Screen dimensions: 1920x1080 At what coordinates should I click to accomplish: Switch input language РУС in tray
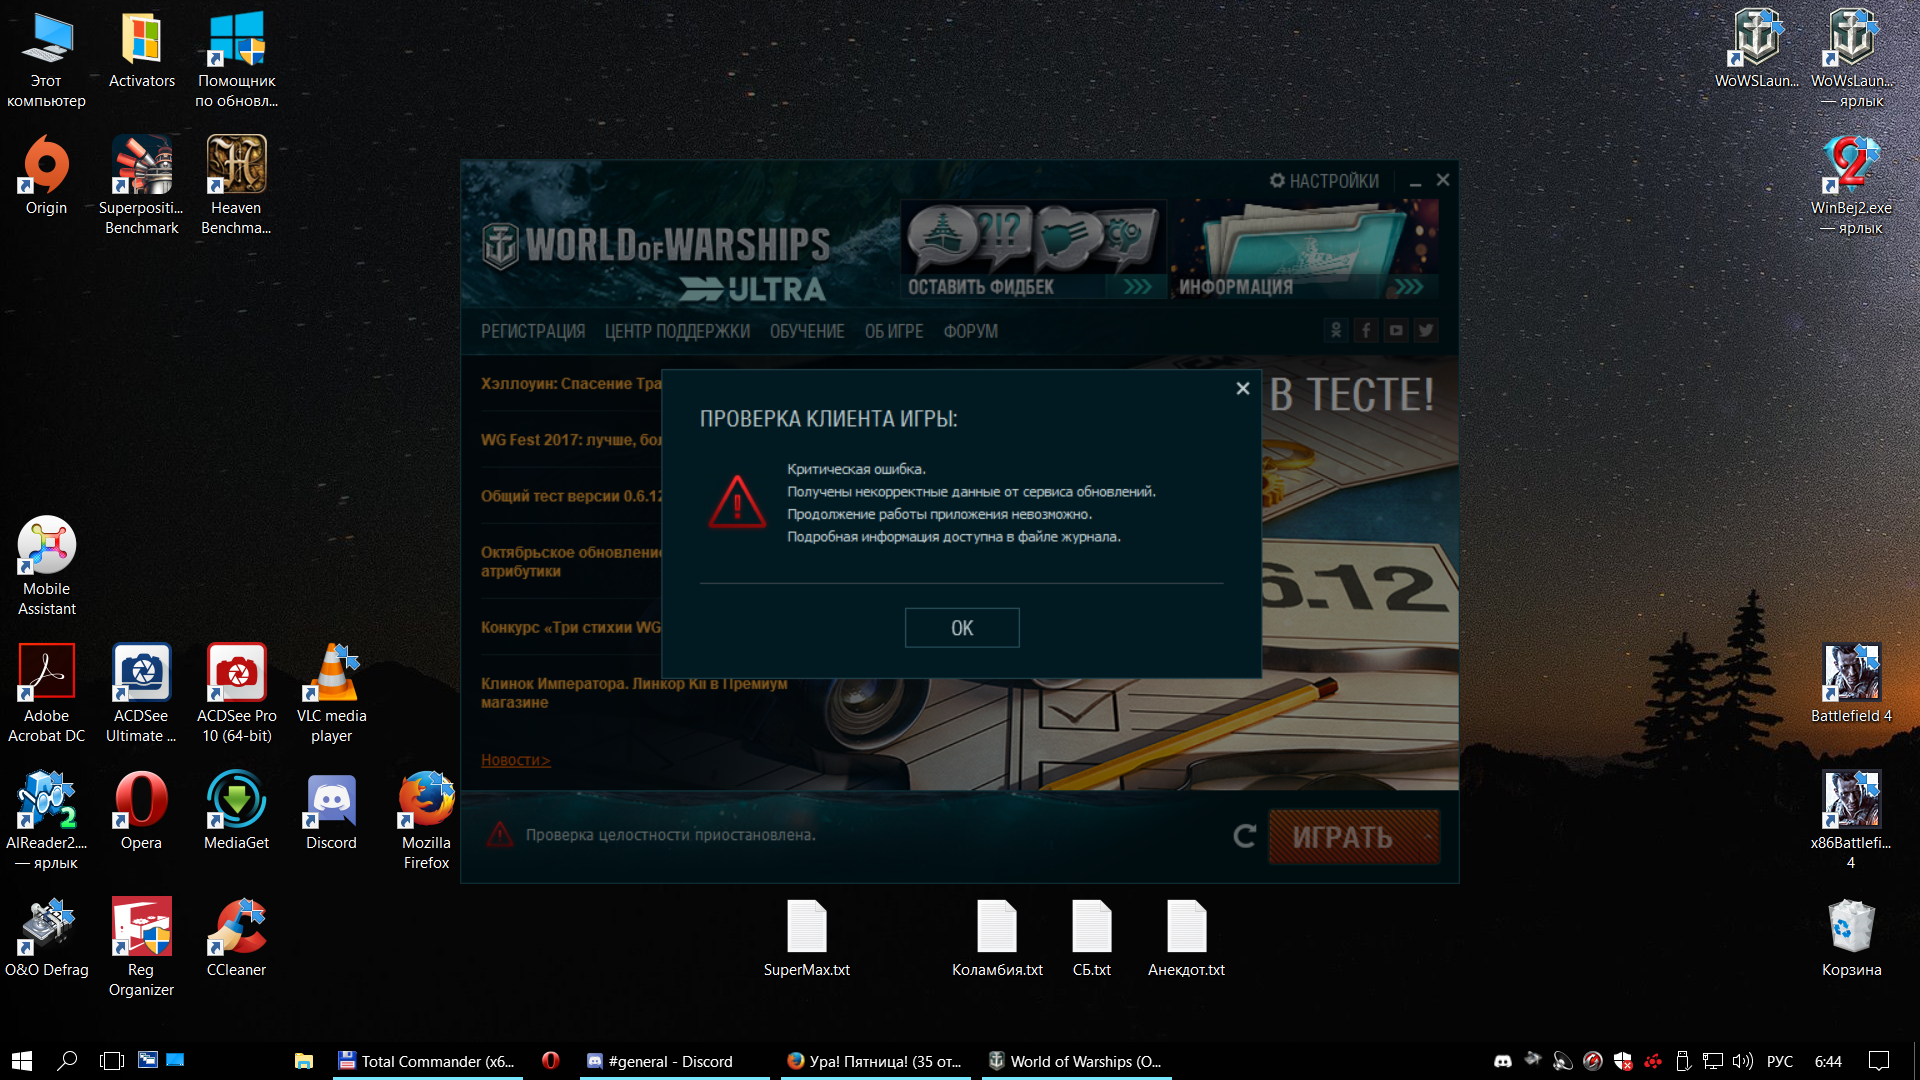(x=1780, y=1061)
